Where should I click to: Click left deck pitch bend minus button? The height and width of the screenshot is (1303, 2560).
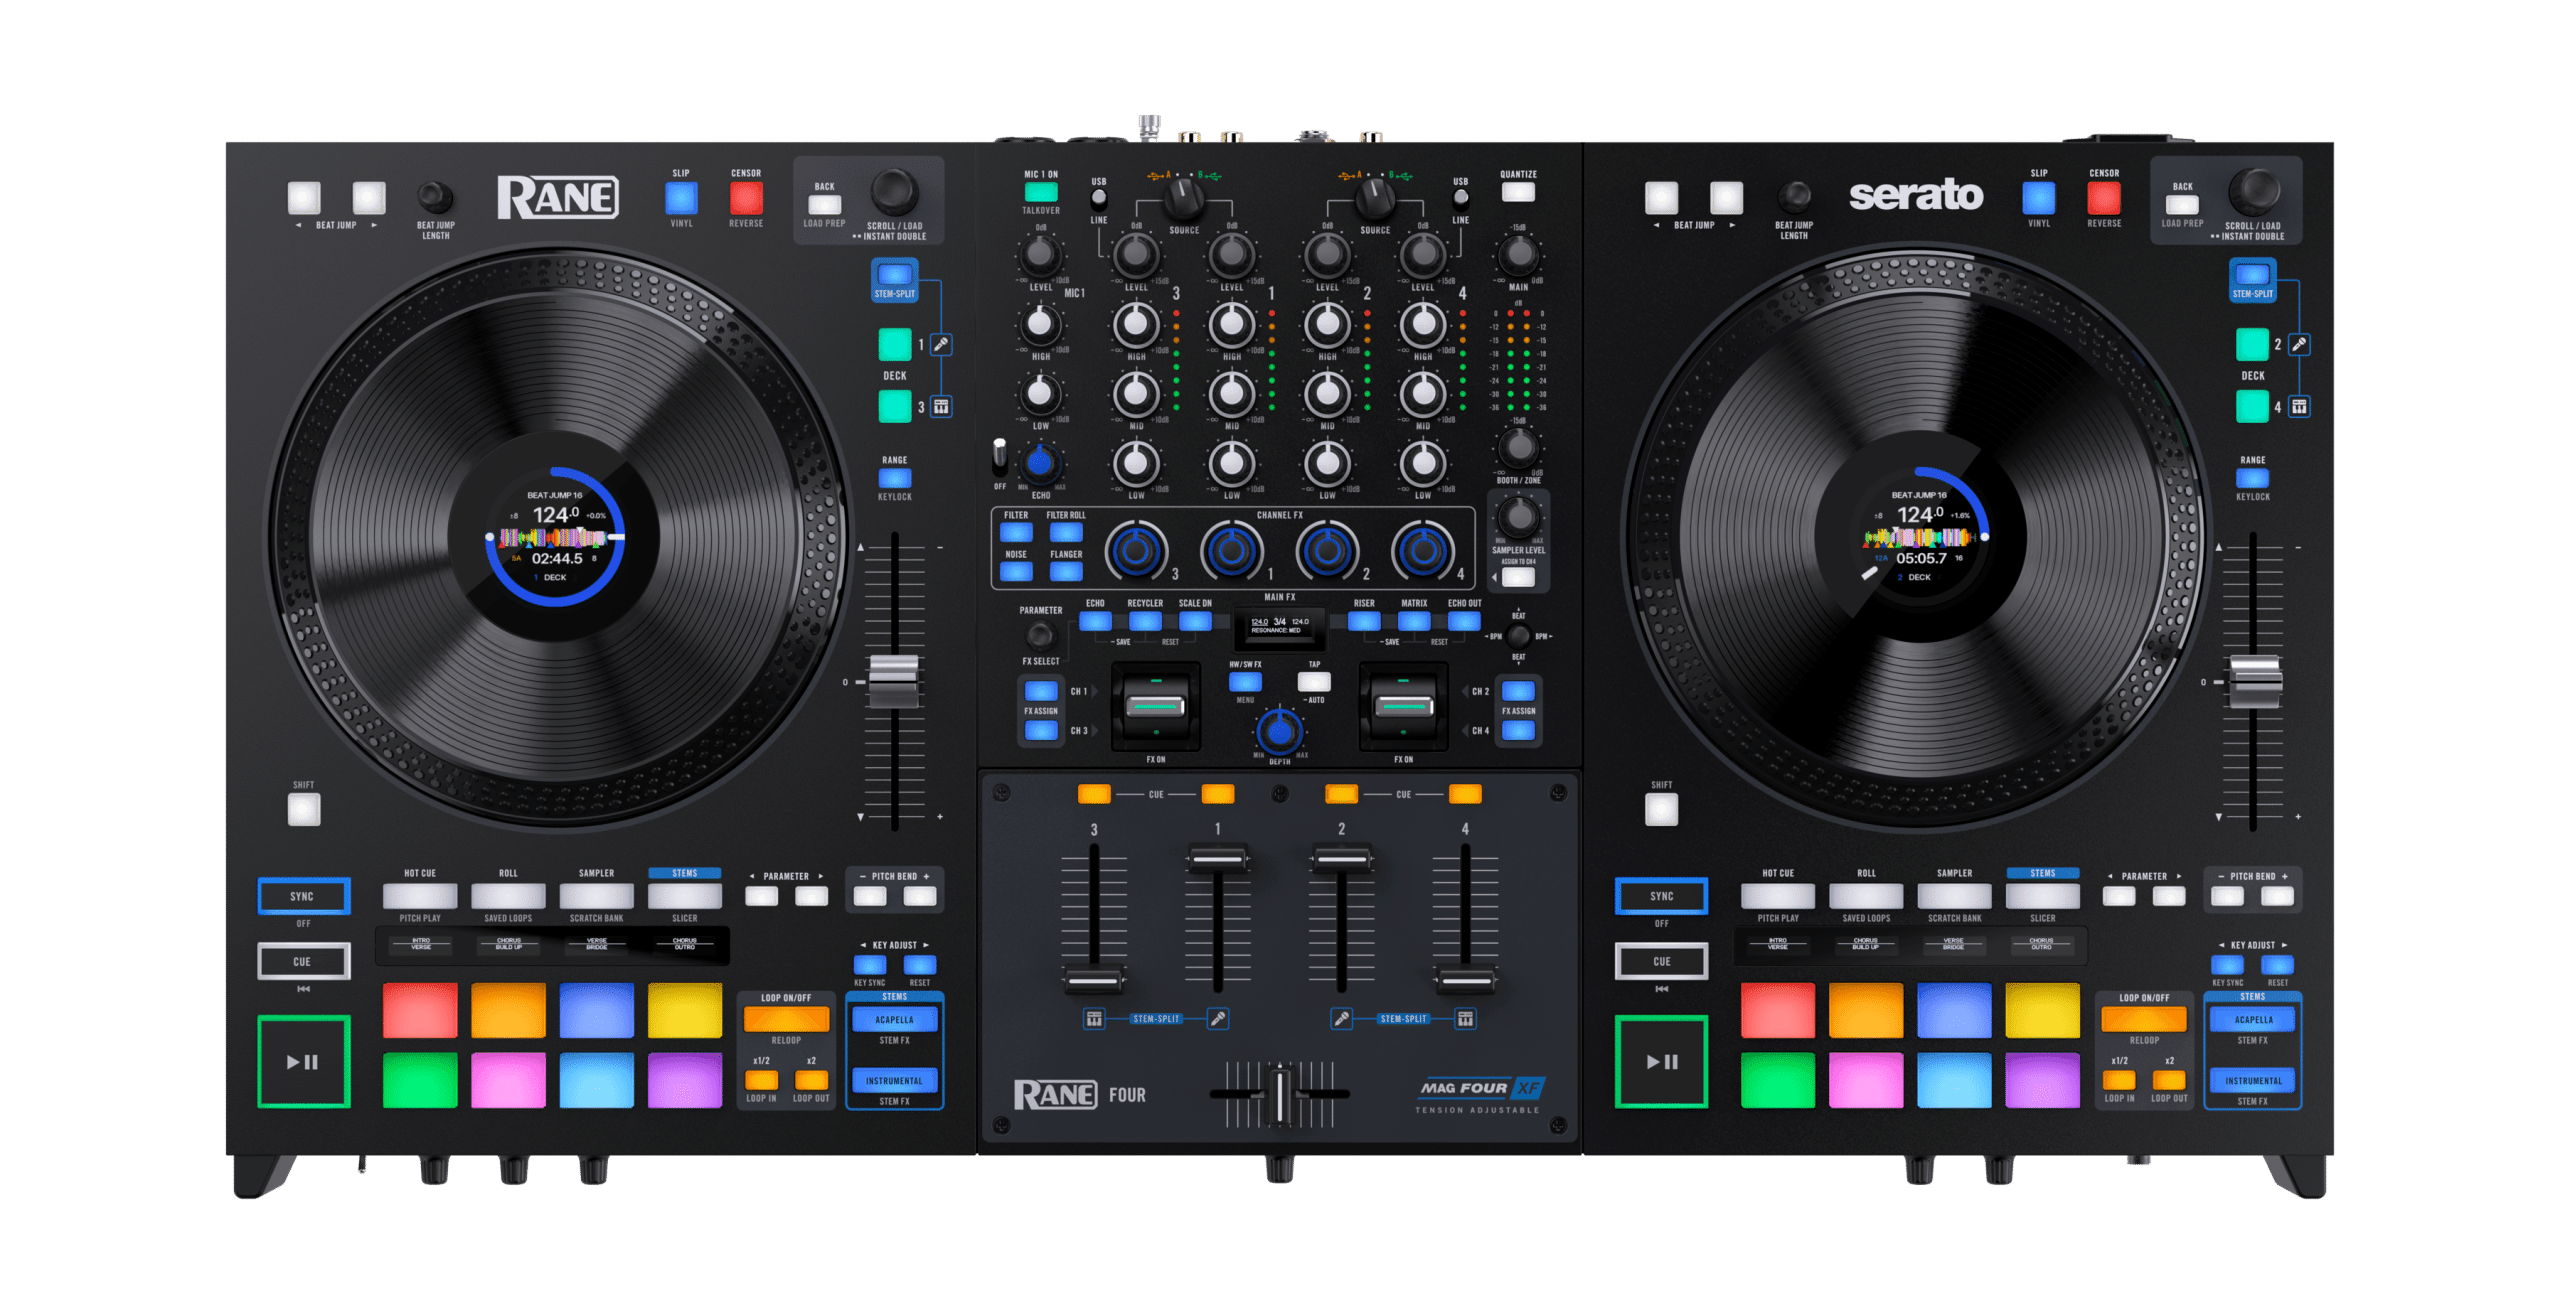click(x=870, y=896)
